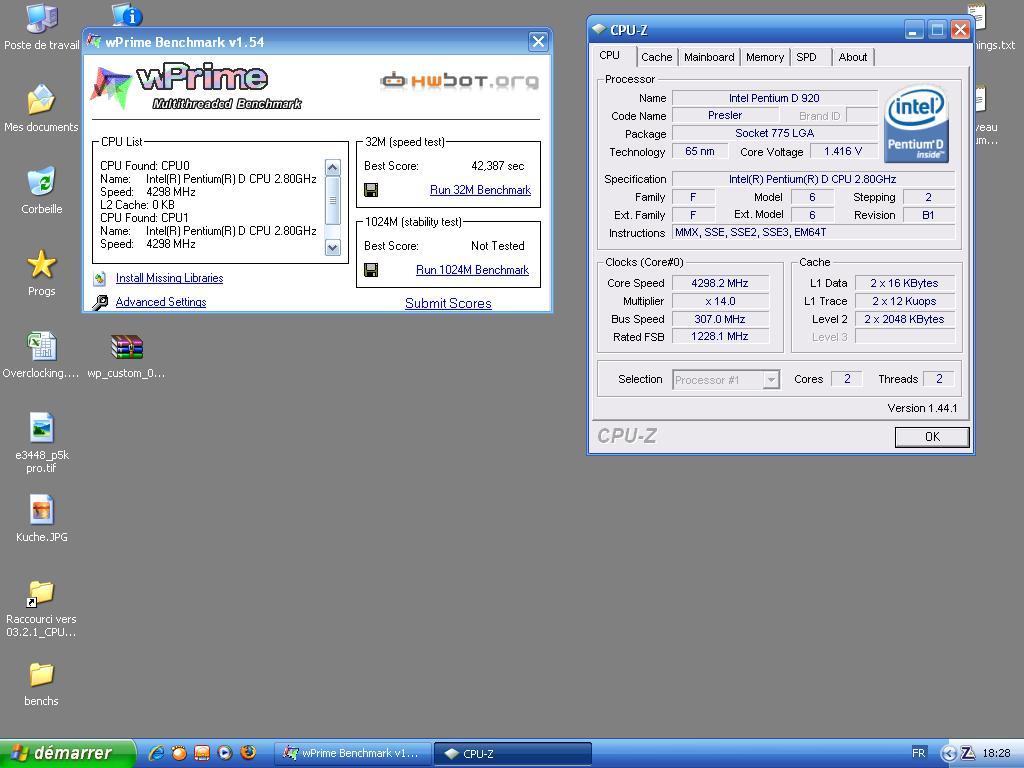The width and height of the screenshot is (1024, 768).
Task: Click the Instructions MMX, SSE list field
Action: tap(813, 232)
